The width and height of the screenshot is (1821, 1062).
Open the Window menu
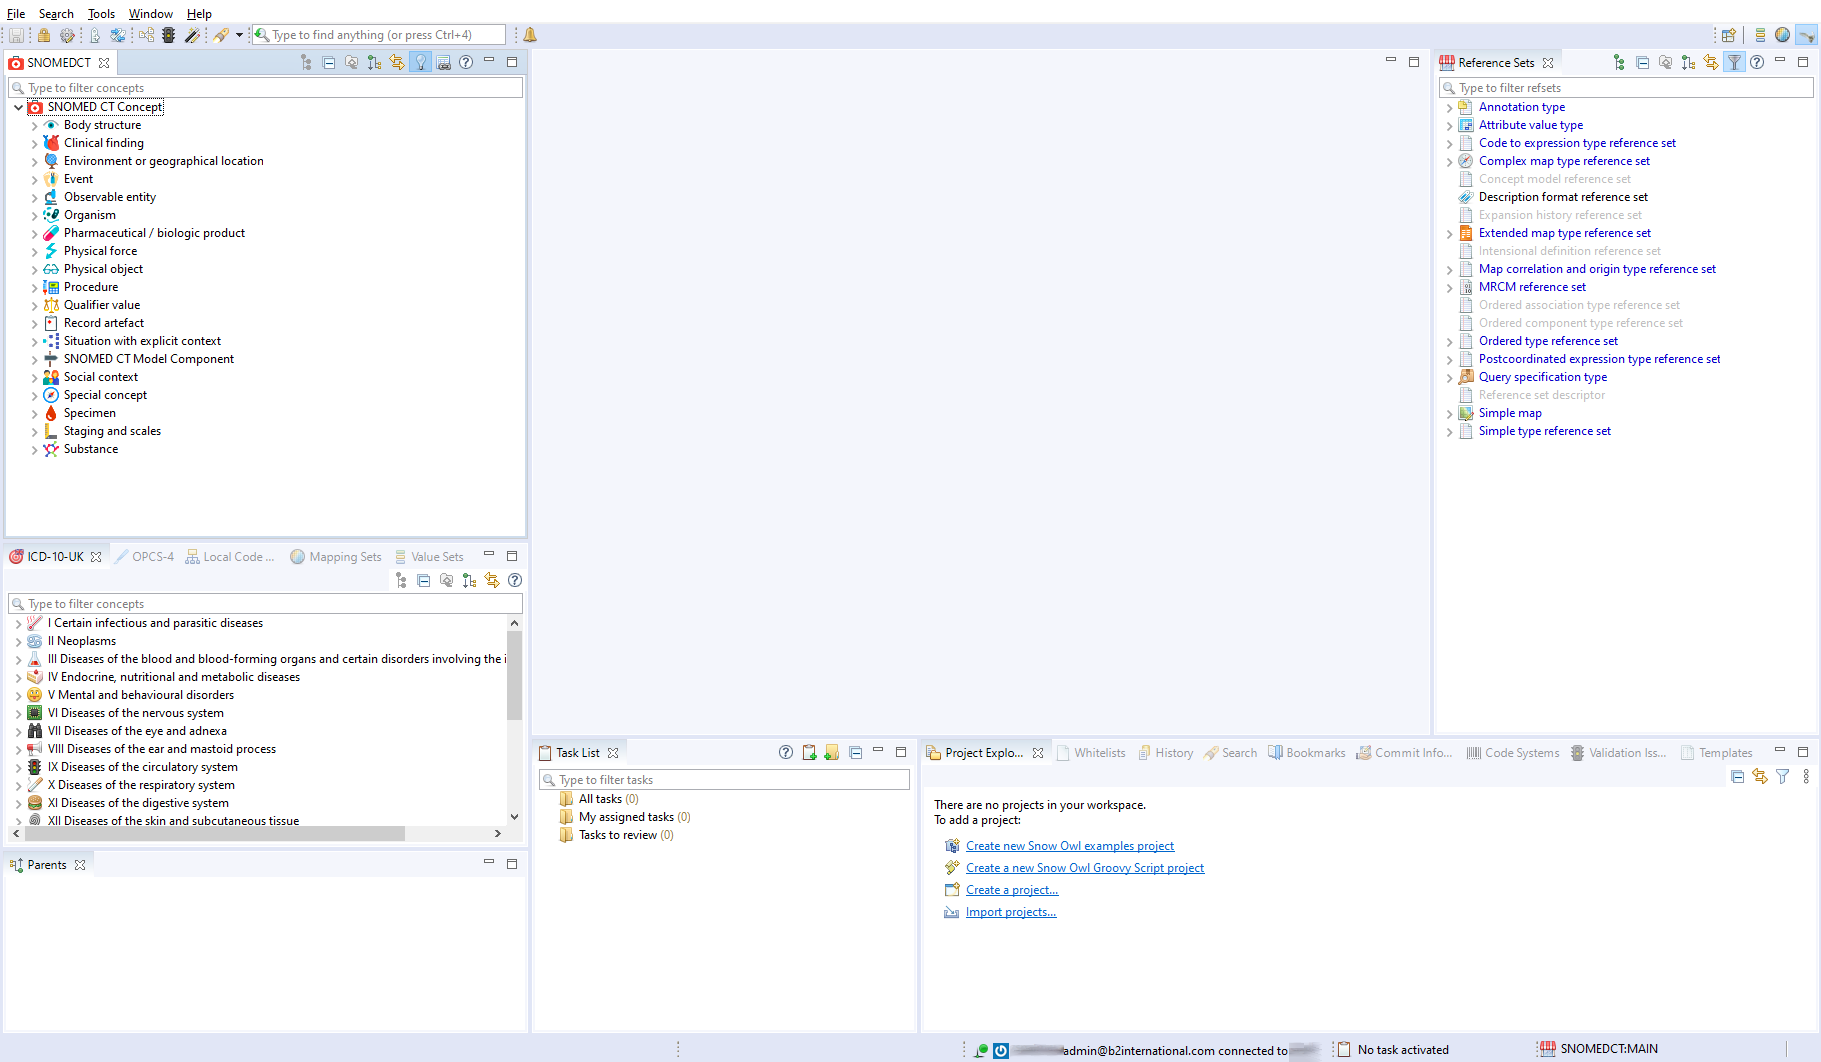coord(150,14)
